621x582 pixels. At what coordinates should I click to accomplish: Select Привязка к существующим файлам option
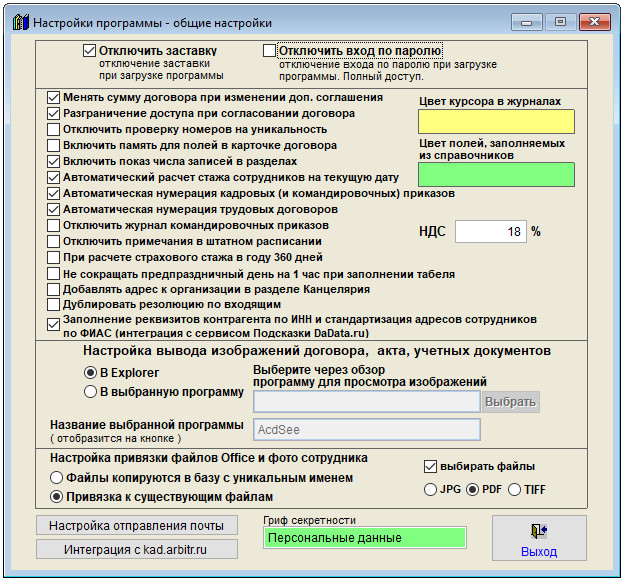tap(56, 496)
